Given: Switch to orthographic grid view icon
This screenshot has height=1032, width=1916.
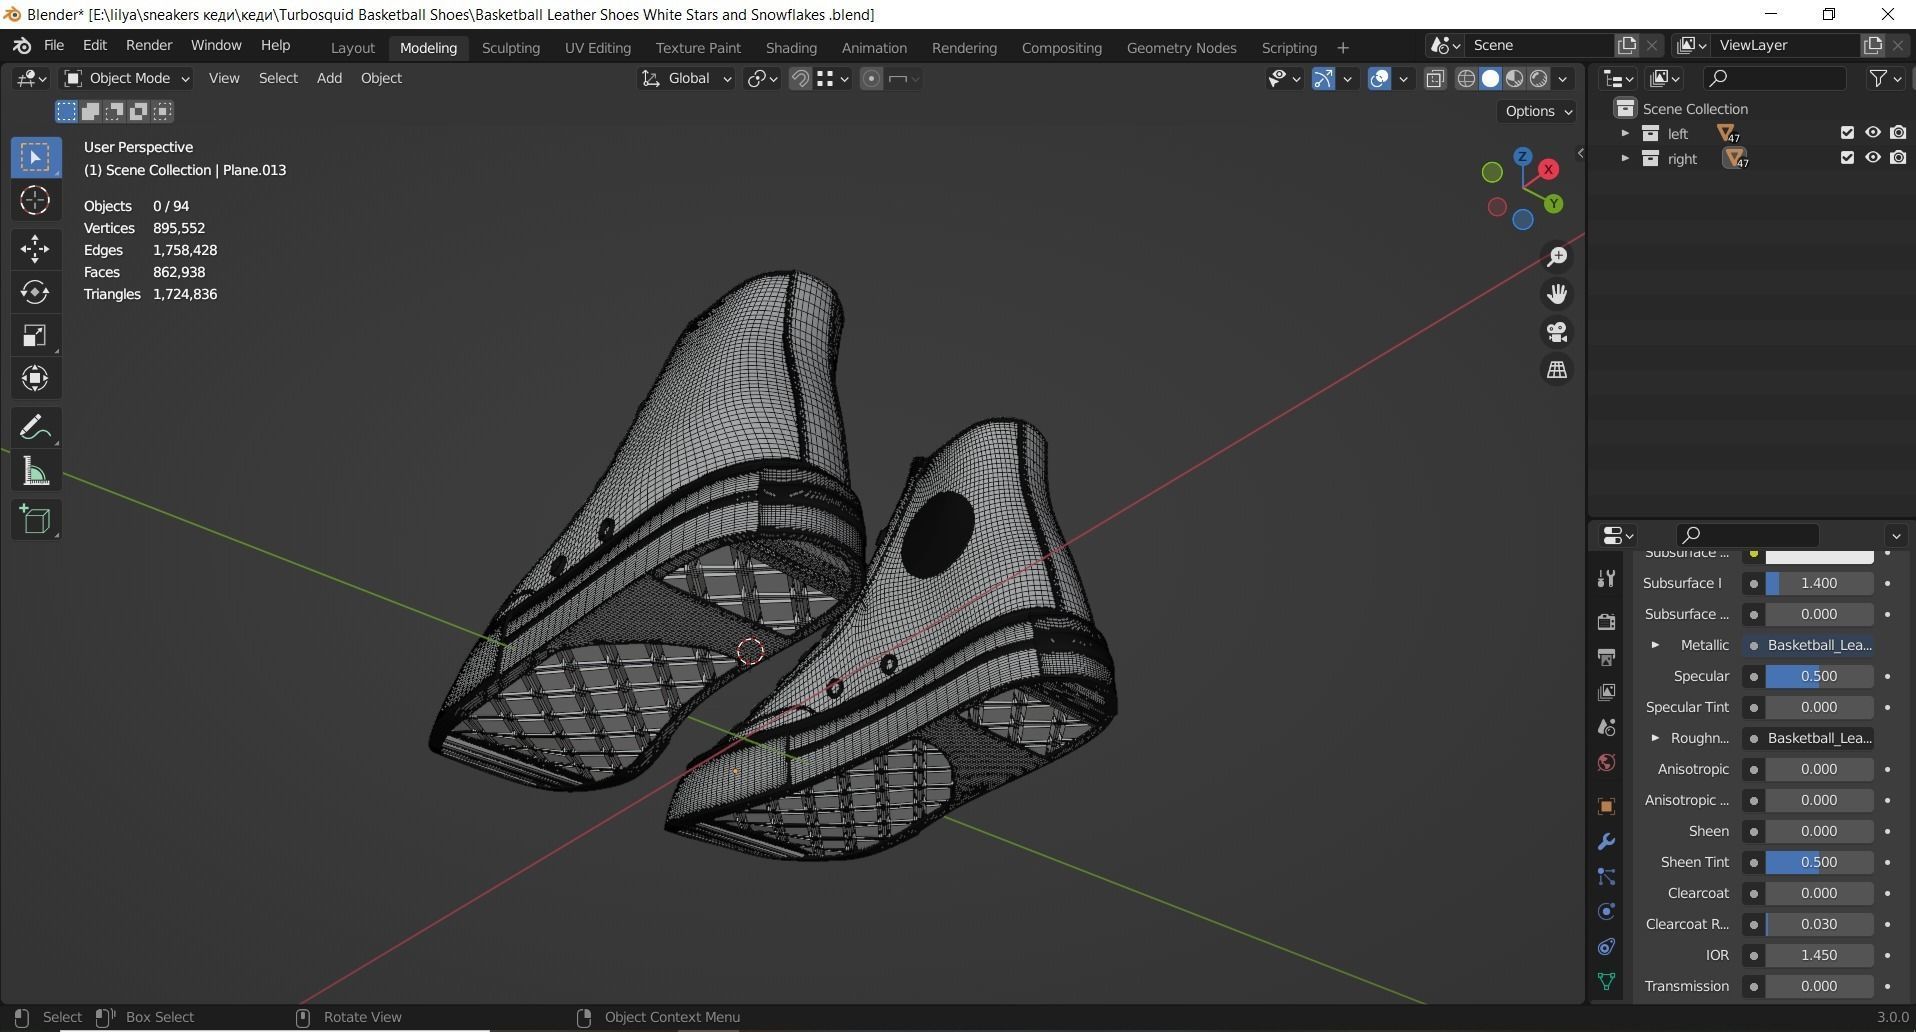Looking at the screenshot, I should click(x=1557, y=370).
